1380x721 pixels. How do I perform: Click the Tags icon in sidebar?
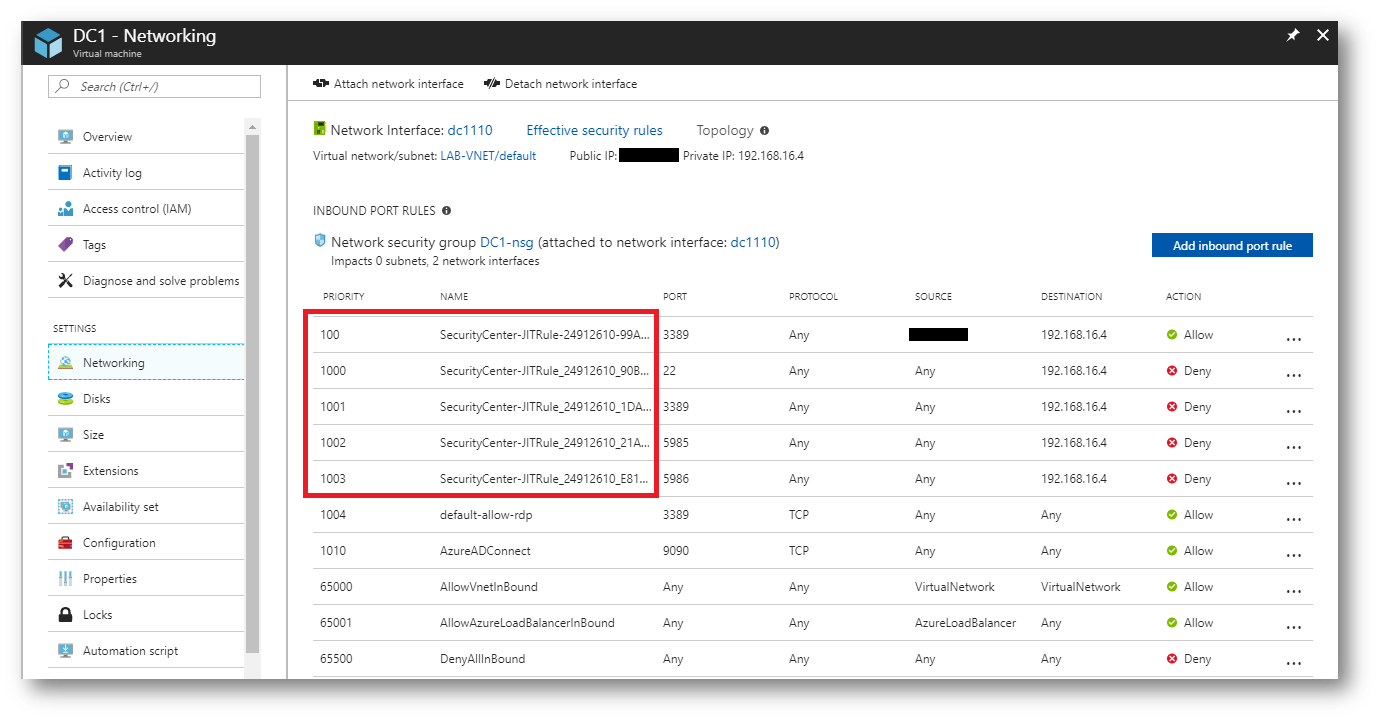(65, 245)
